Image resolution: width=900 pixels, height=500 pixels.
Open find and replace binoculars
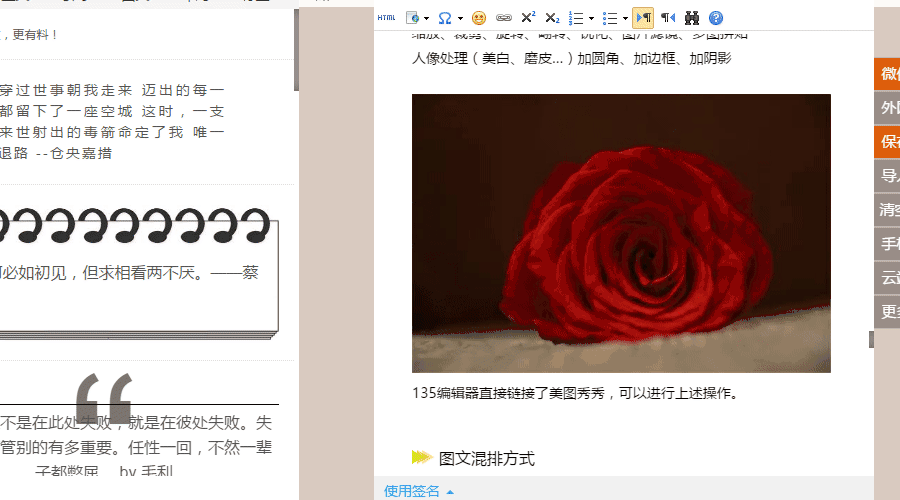692,18
